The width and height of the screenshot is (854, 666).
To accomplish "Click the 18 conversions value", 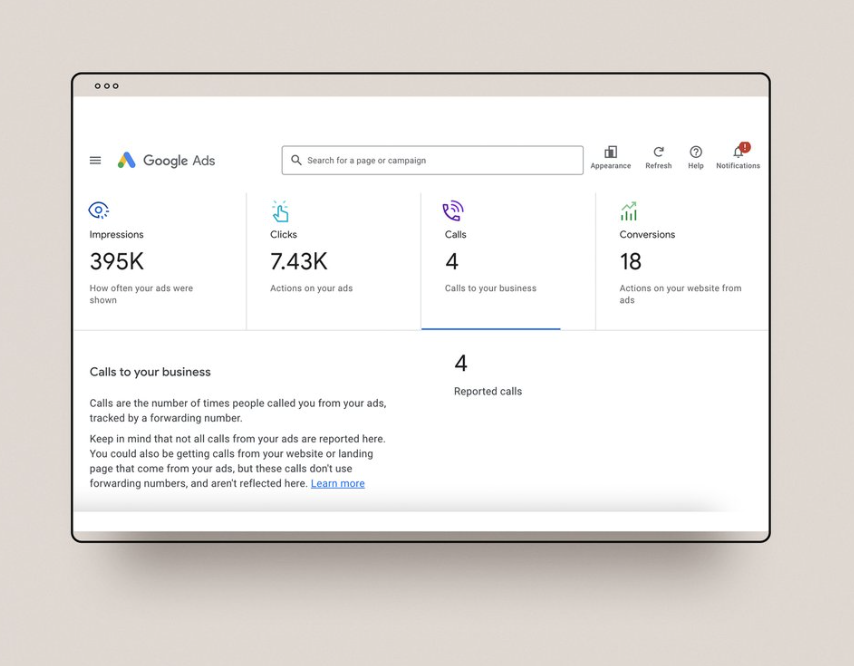I will click(630, 261).
